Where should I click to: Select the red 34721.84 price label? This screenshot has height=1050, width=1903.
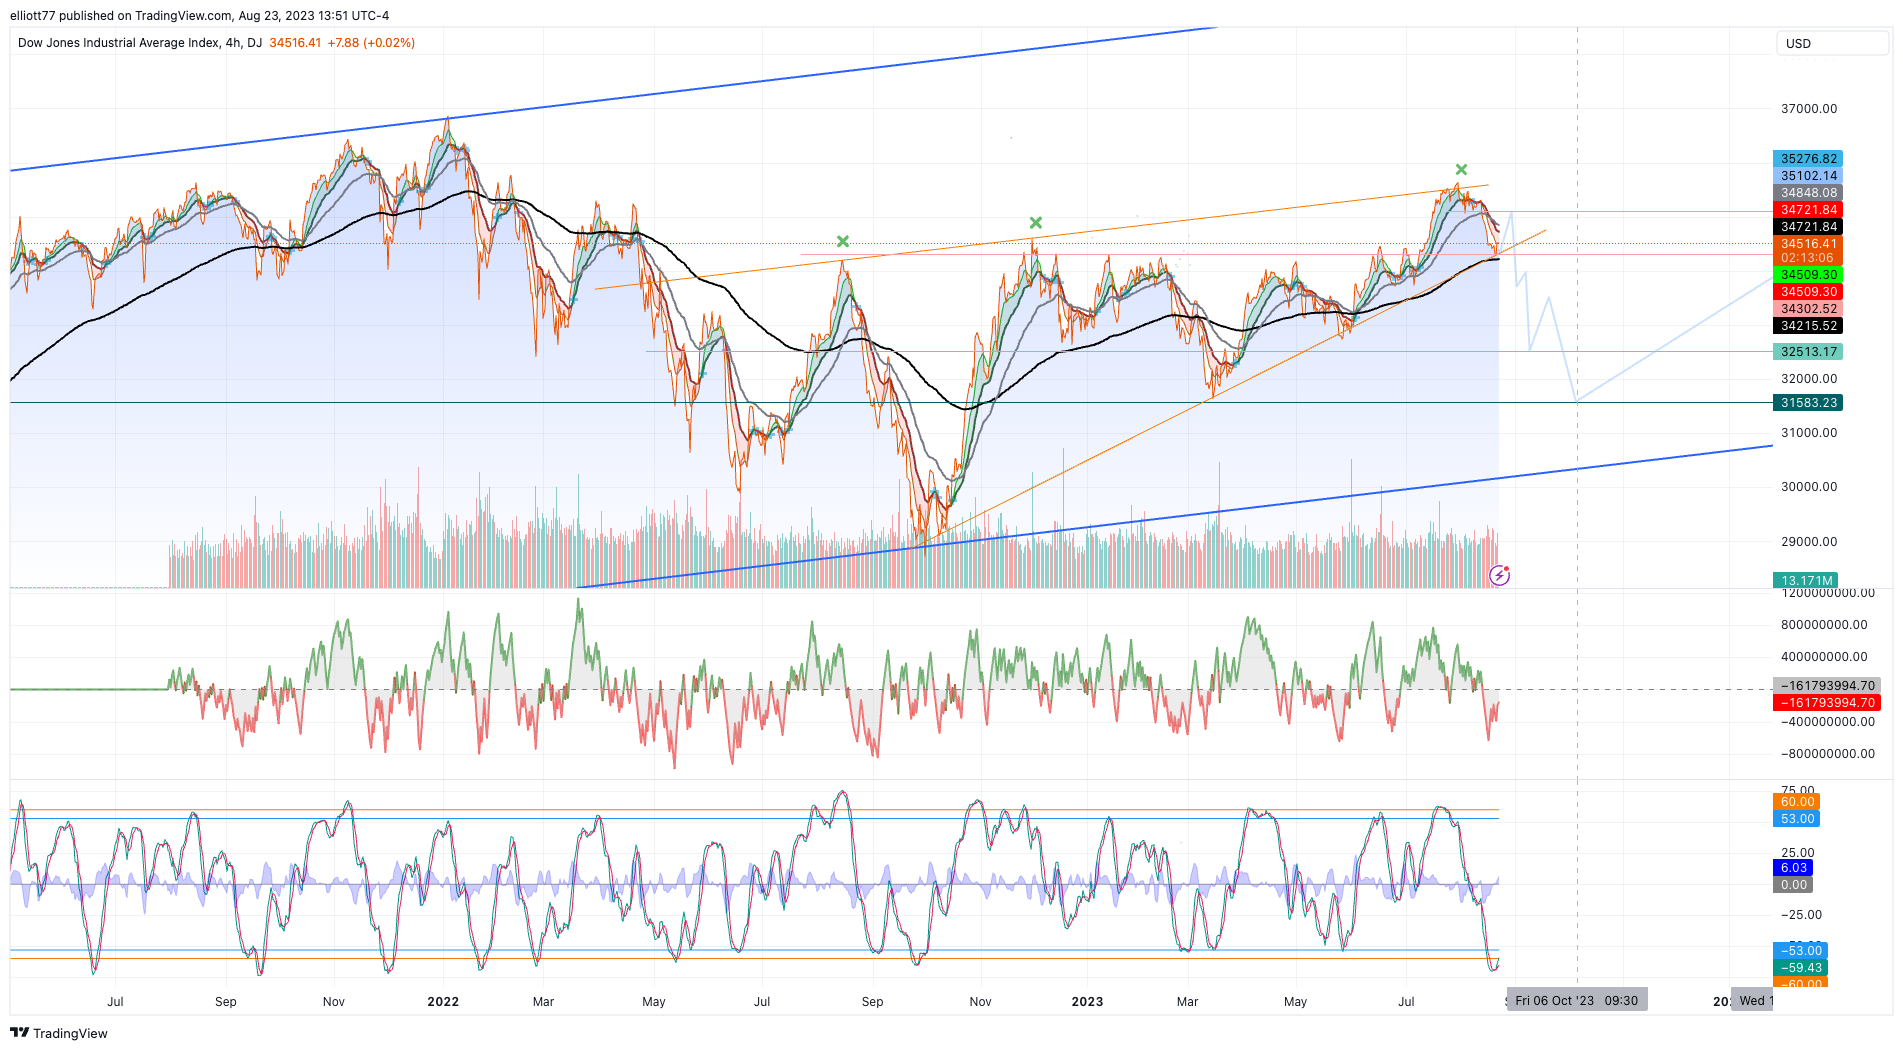click(1808, 210)
